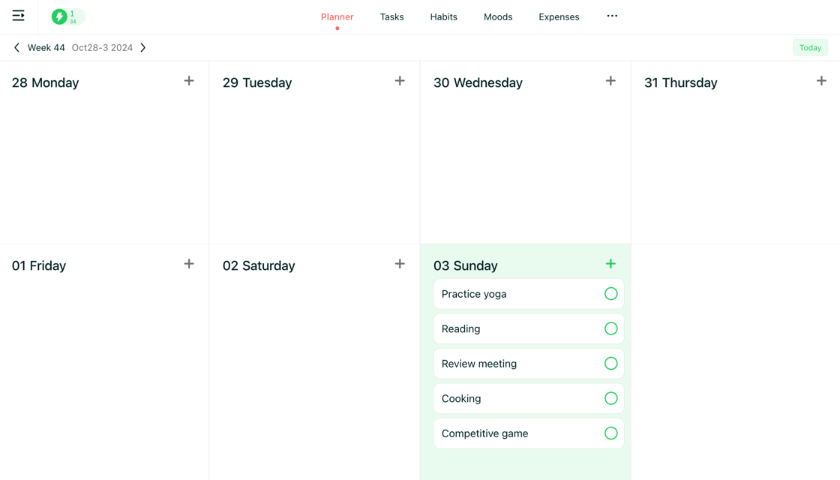Add a task to 02 Saturday

coord(400,264)
